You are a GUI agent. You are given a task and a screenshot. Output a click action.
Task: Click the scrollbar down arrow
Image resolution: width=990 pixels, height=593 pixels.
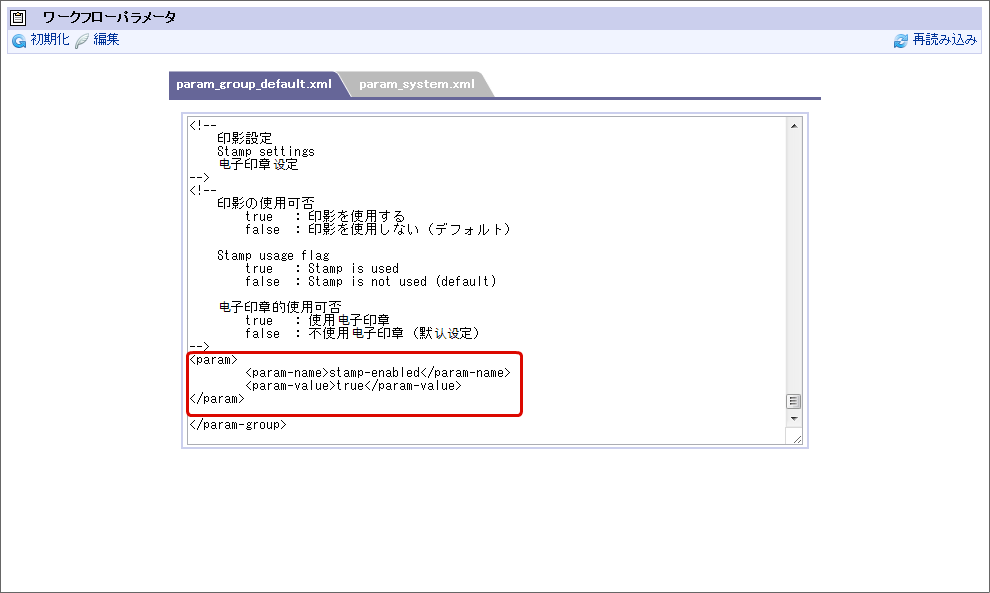[794, 419]
